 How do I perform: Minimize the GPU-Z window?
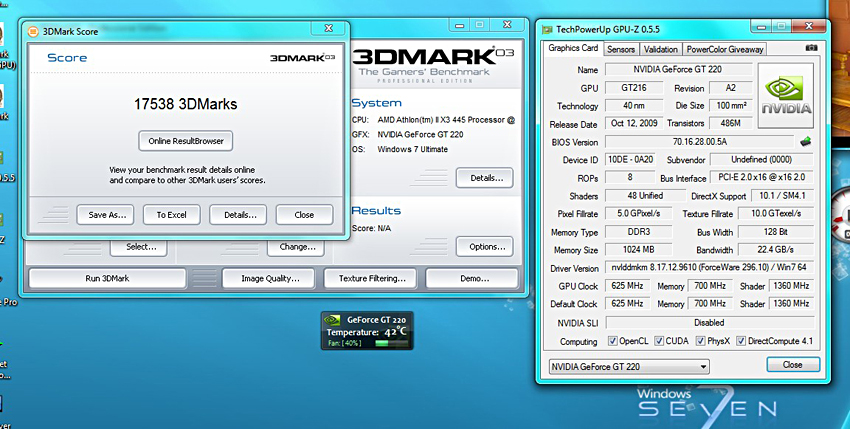pos(762,27)
